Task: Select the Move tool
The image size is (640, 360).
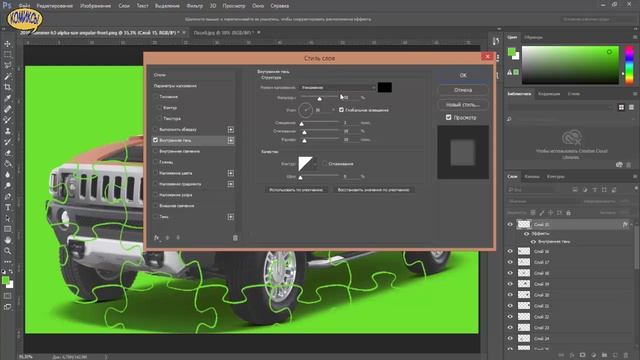Action: click(x=7, y=44)
